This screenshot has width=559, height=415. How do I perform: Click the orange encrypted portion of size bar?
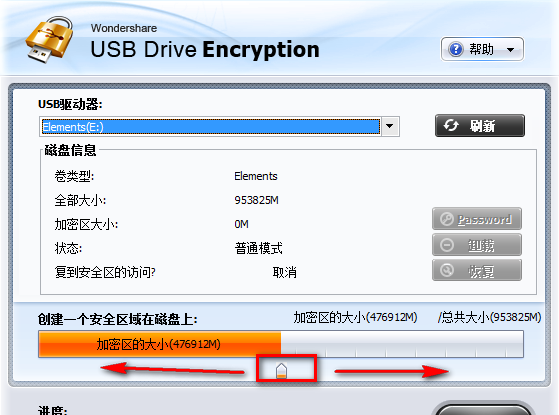pyautogui.click(x=160, y=344)
